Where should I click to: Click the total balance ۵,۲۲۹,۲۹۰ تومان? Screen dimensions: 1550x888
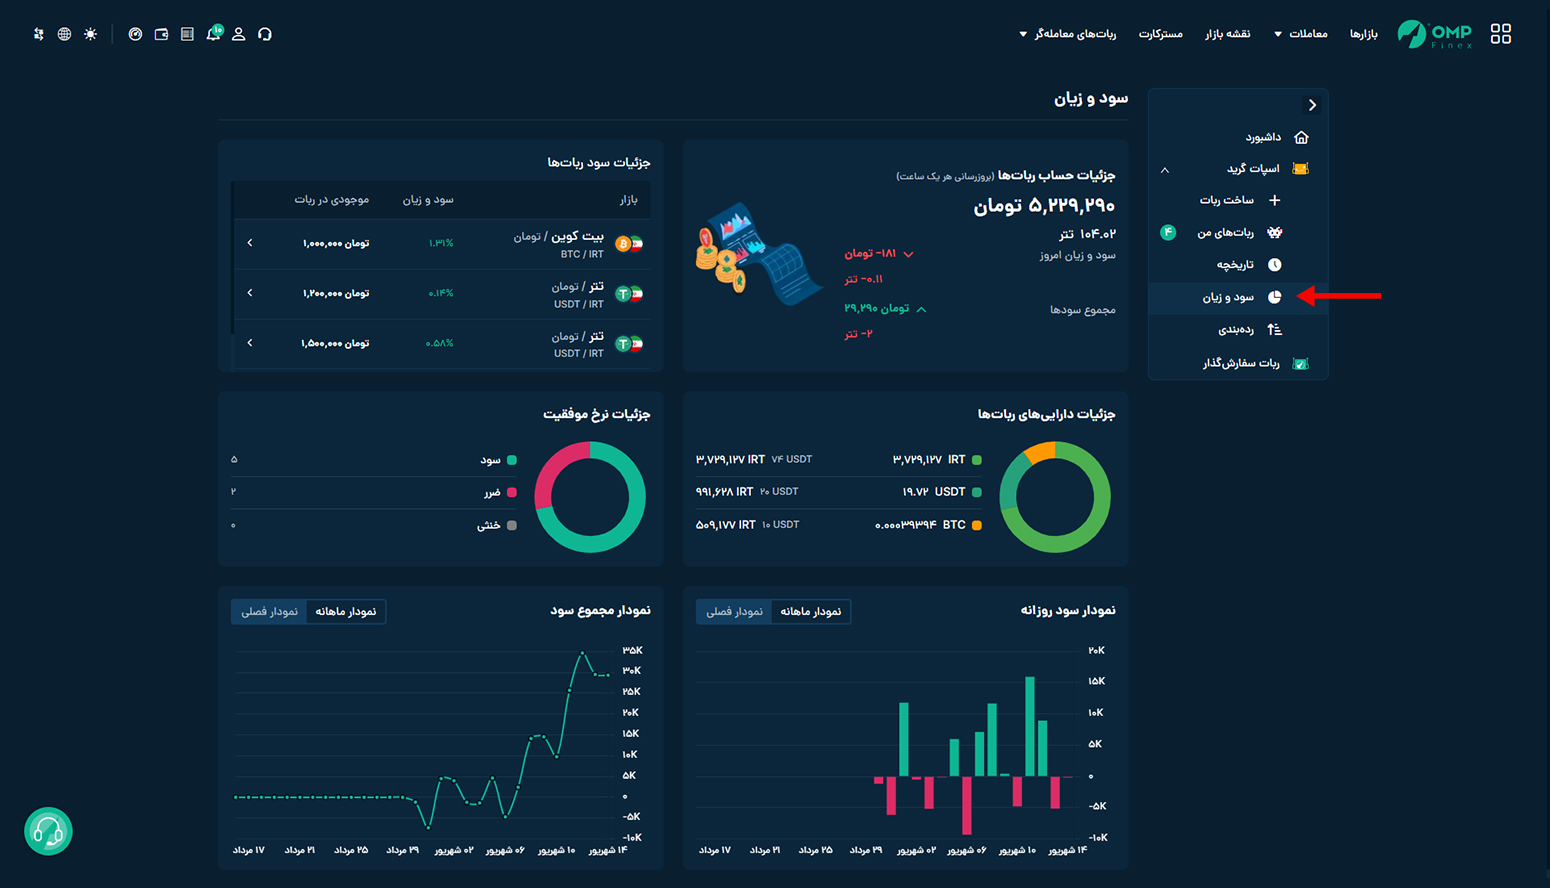(x=1044, y=205)
